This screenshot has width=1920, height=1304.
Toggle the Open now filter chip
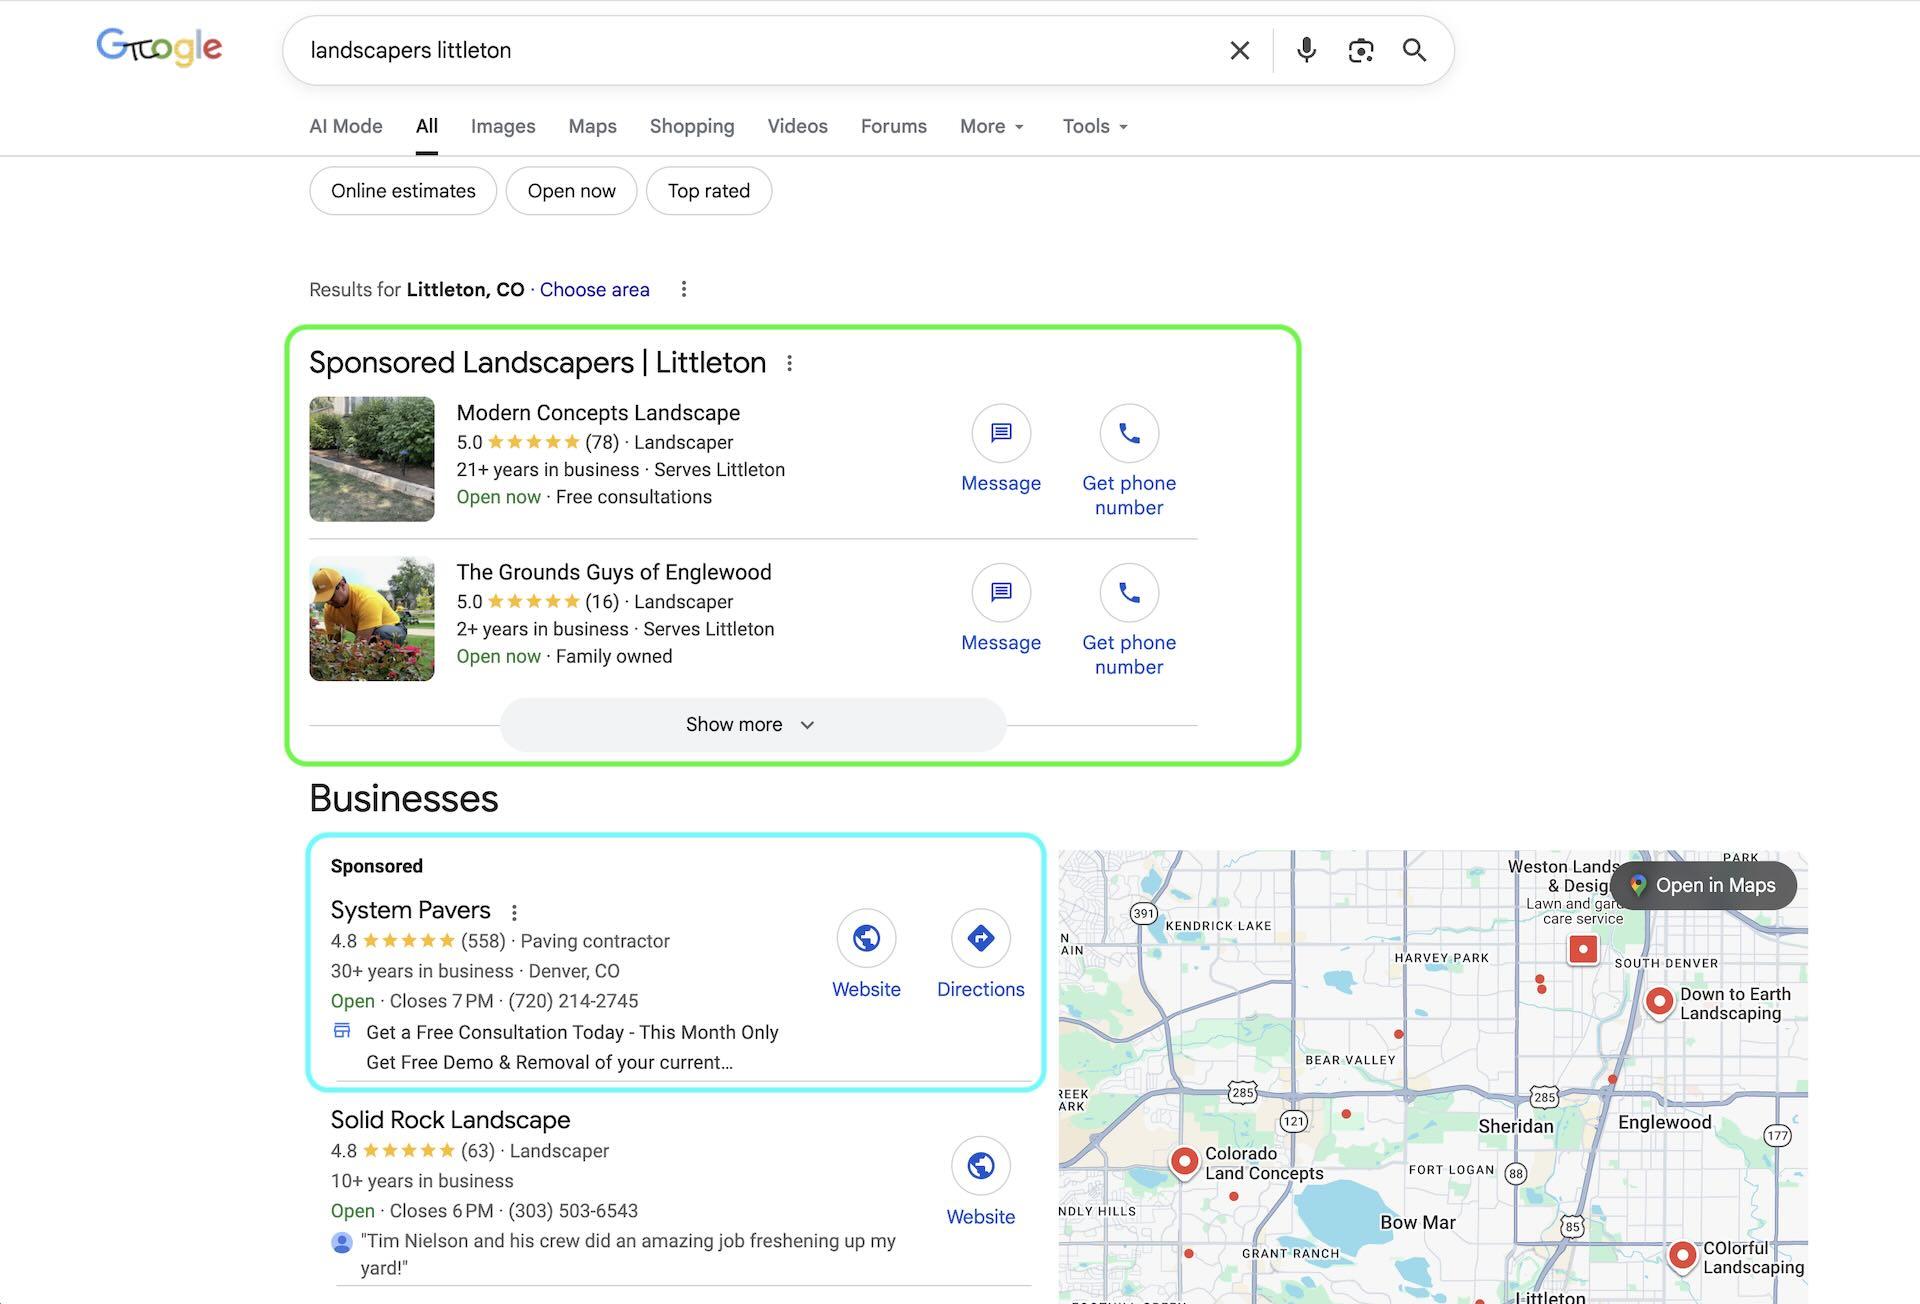pos(571,190)
